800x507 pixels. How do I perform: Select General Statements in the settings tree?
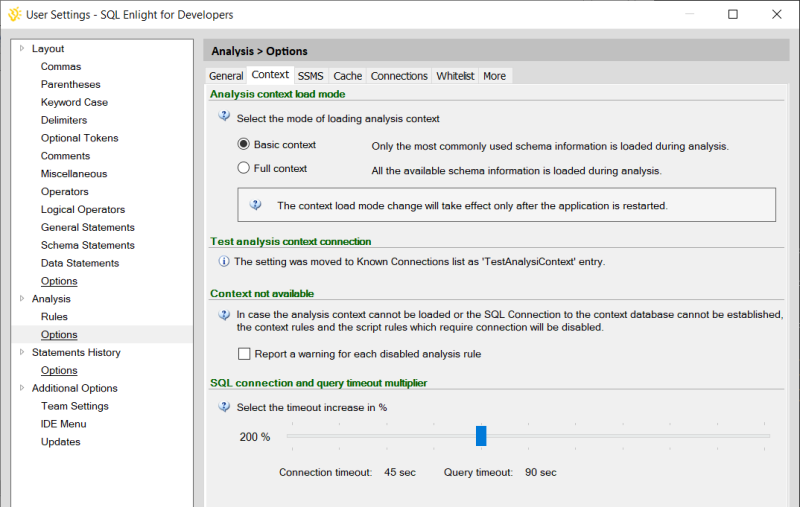tap(88, 227)
